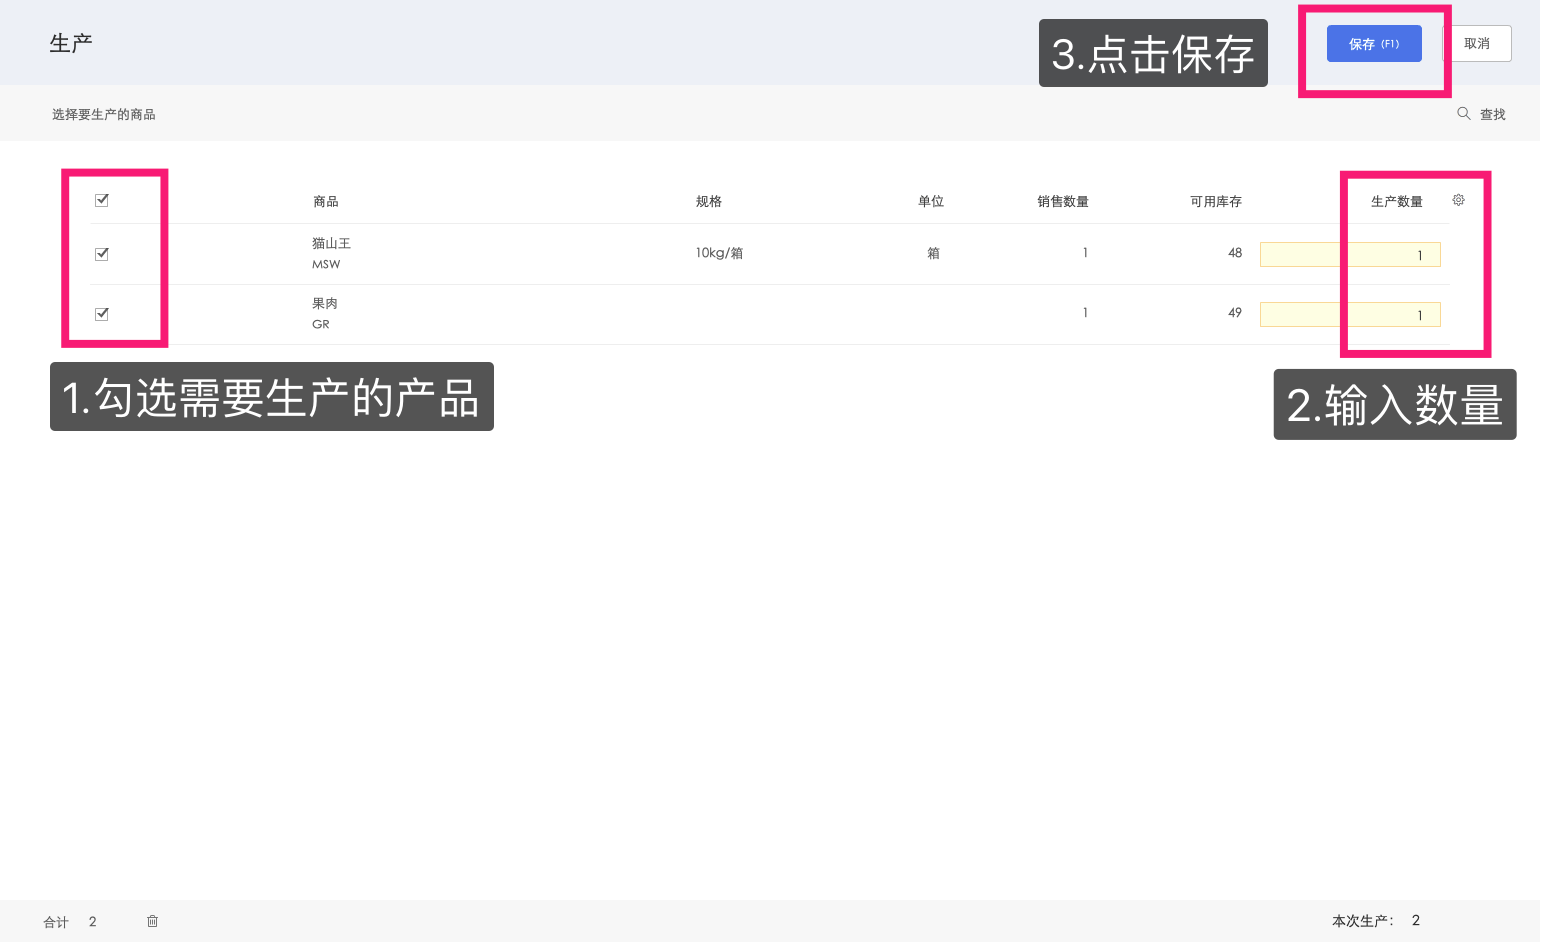
Task: Click the 商品 column header
Action: (325, 200)
